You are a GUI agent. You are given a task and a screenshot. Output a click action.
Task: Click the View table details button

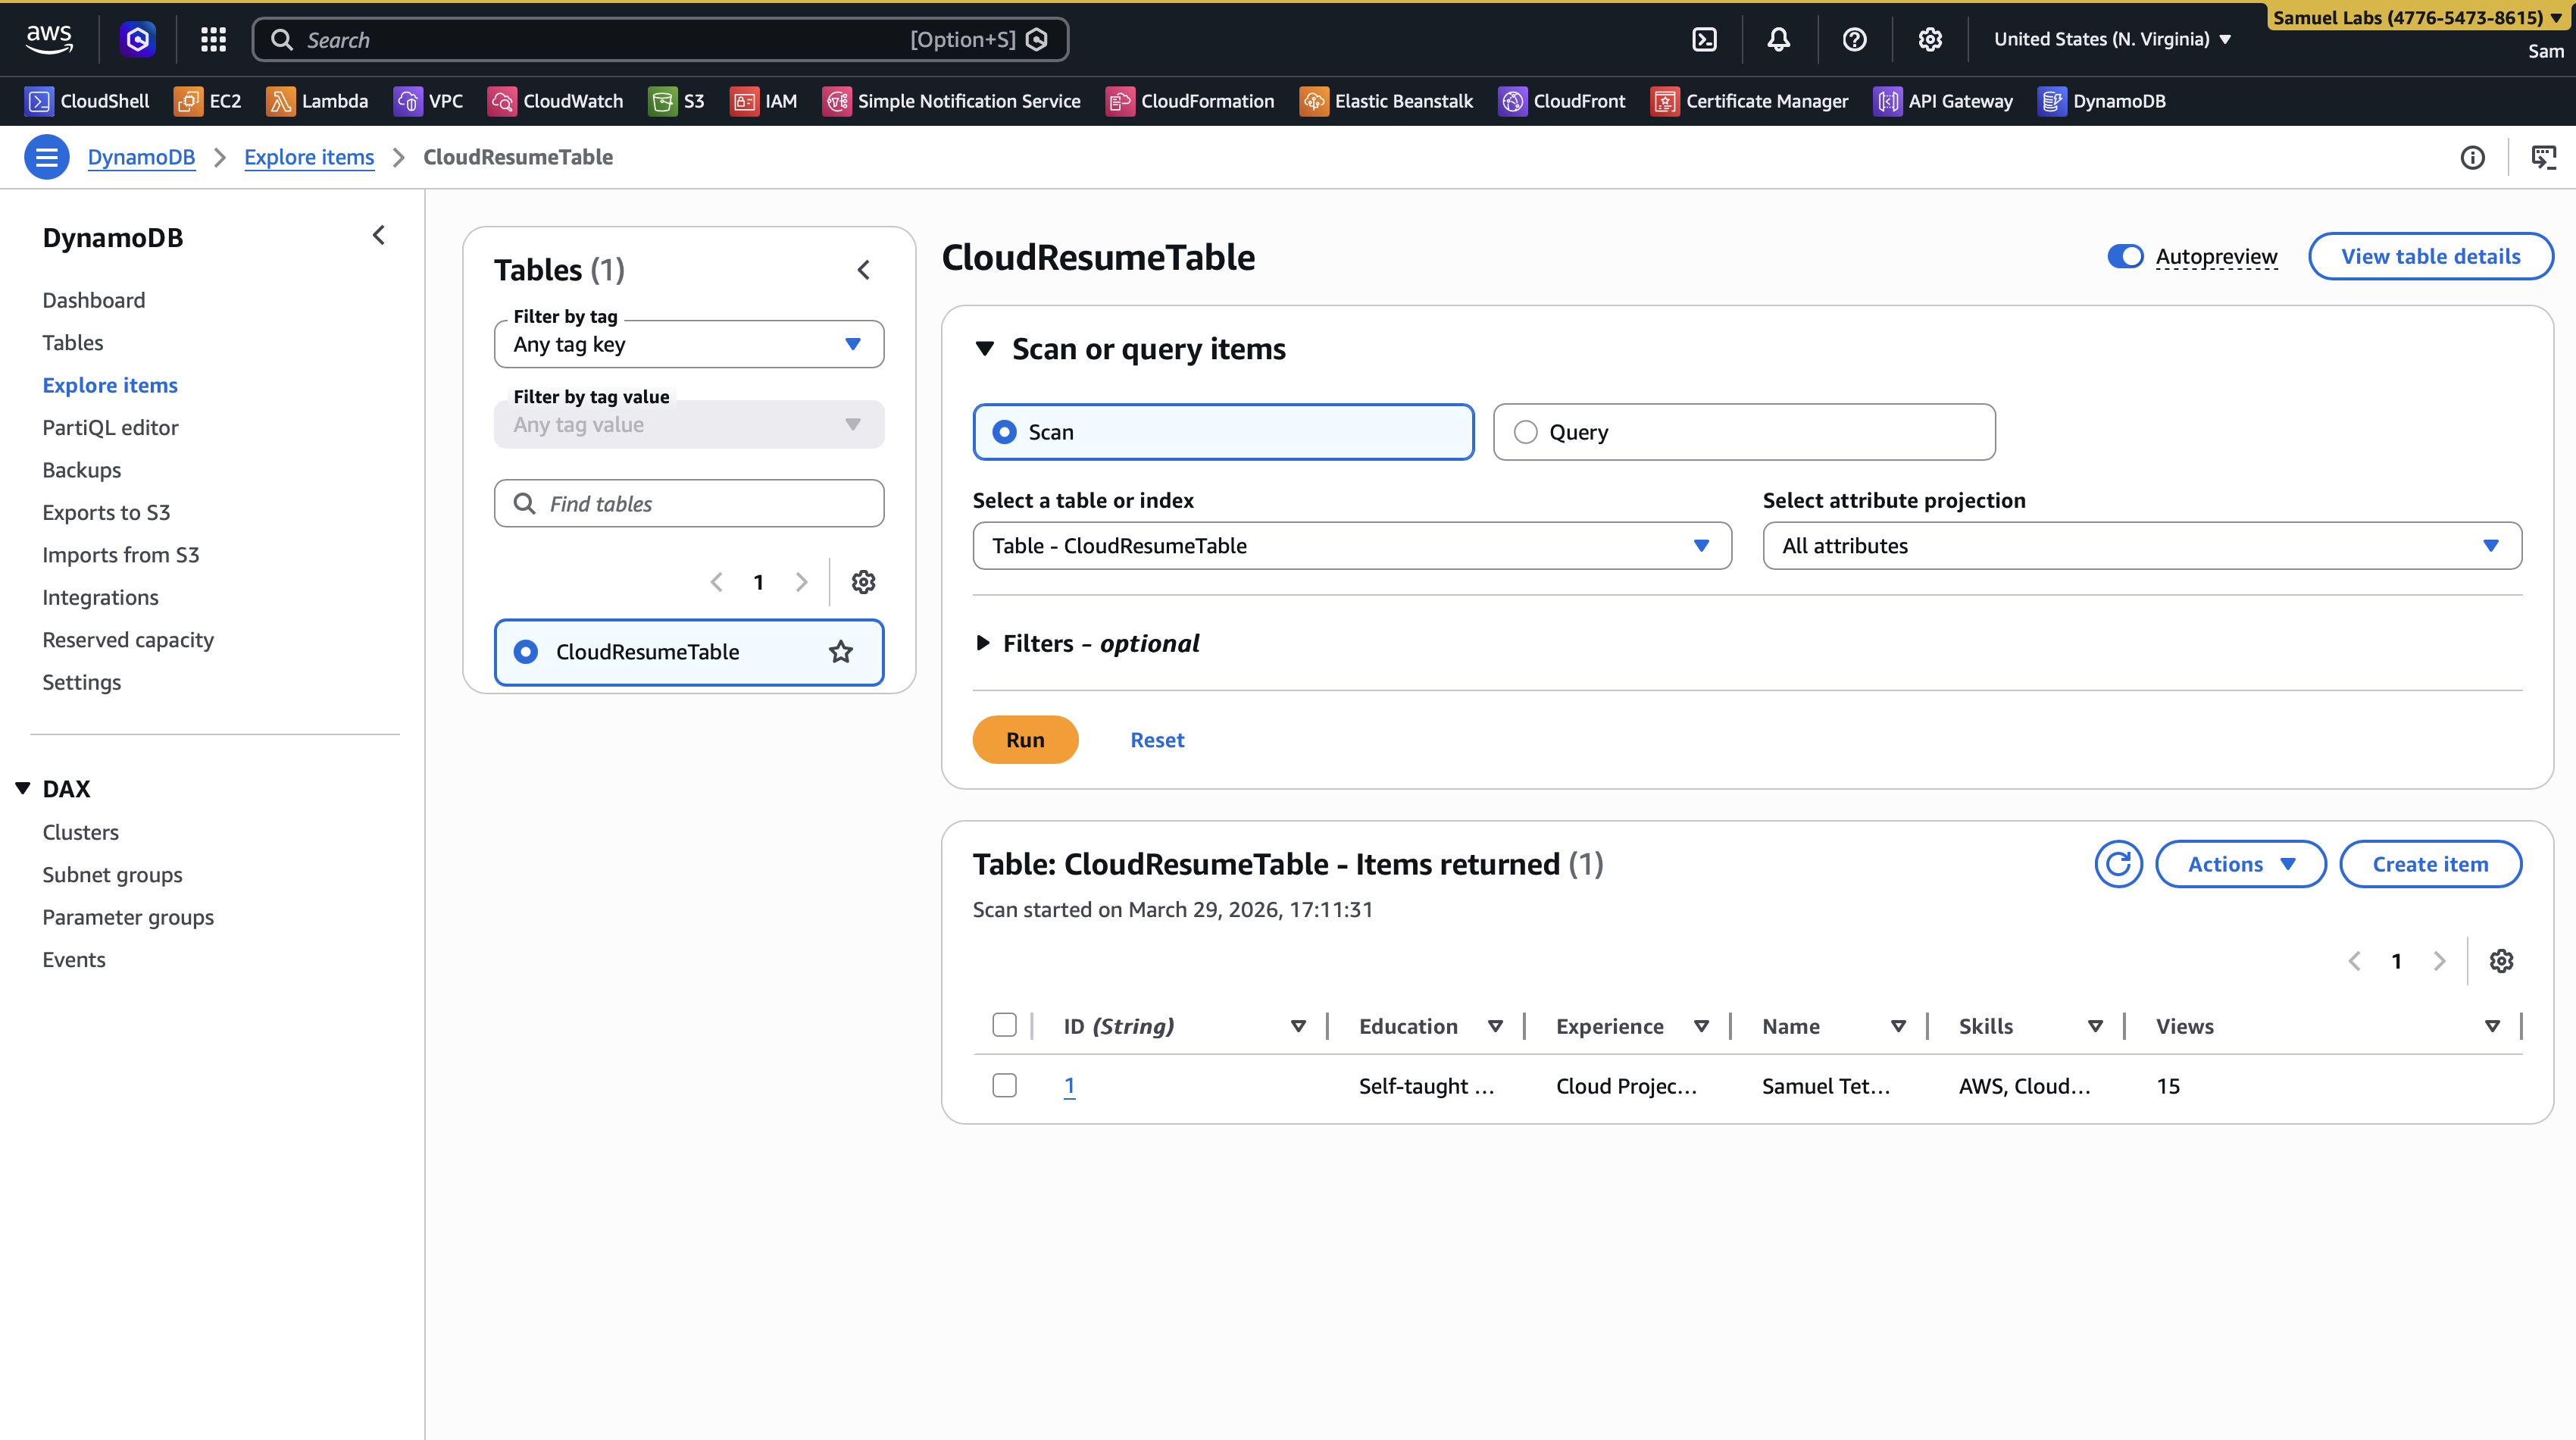[x=2430, y=257]
